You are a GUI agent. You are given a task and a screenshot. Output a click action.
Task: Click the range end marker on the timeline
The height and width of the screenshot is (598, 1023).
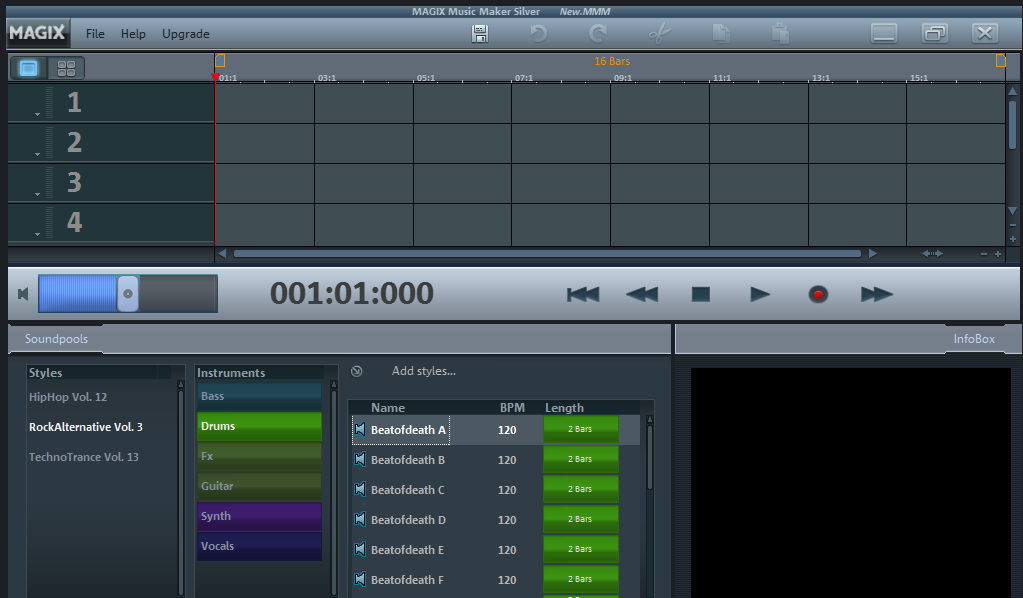pos(1000,61)
